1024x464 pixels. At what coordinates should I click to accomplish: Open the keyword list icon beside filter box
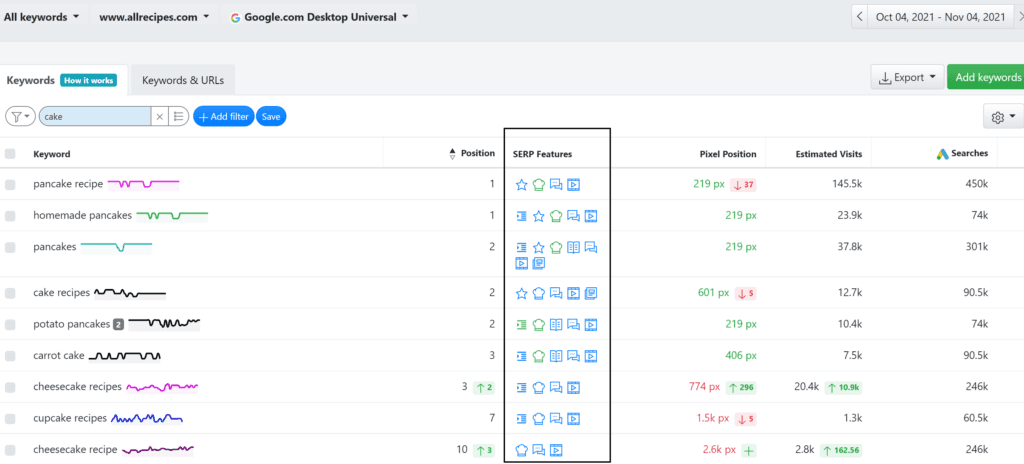point(178,117)
